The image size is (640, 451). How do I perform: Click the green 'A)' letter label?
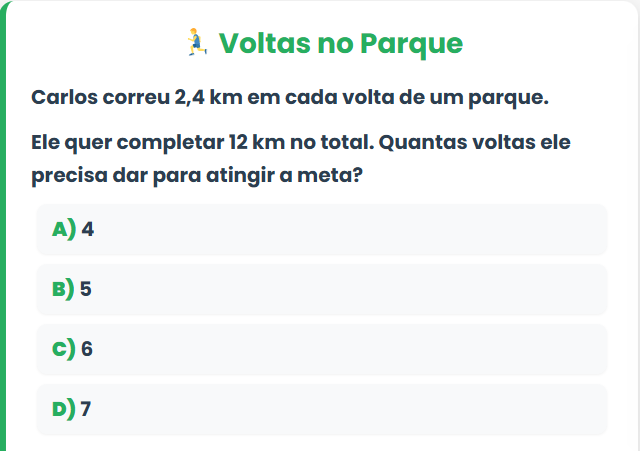tap(63, 229)
